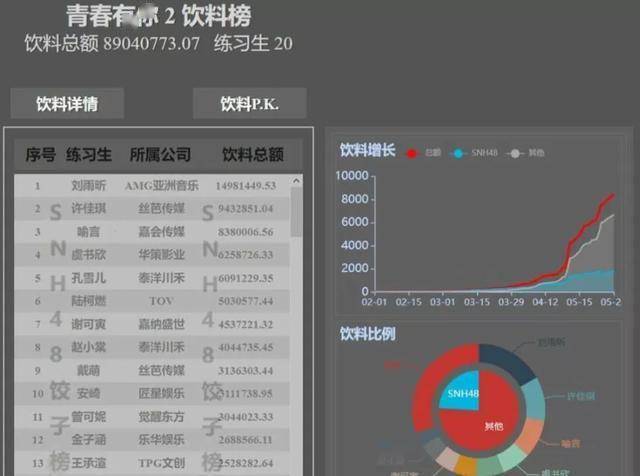Click company cell 匠星娱乐
Viewport: 640px width, 476px height.
click(x=162, y=394)
